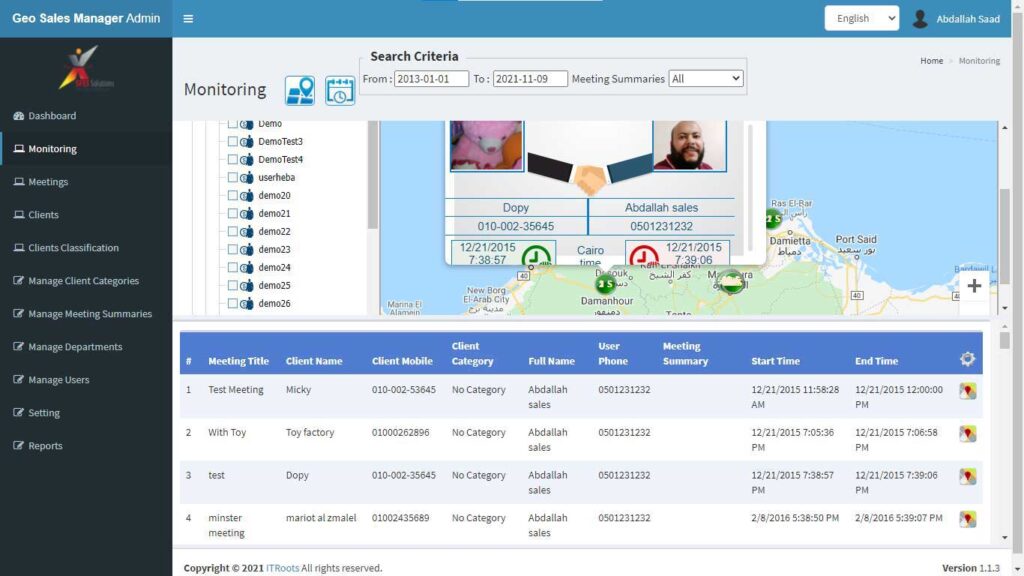Go to Reports in the sidebar
The width and height of the screenshot is (1024, 576).
(45, 446)
